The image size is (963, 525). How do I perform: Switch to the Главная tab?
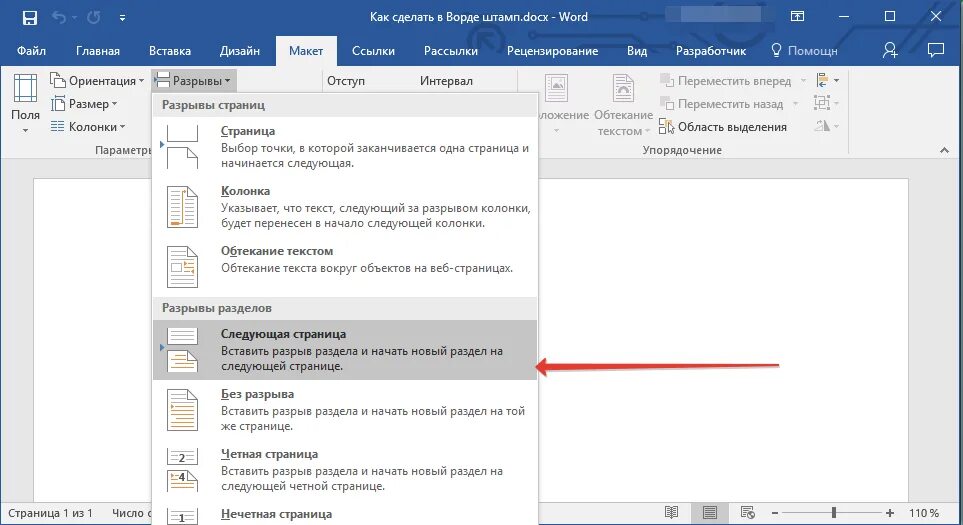98,51
